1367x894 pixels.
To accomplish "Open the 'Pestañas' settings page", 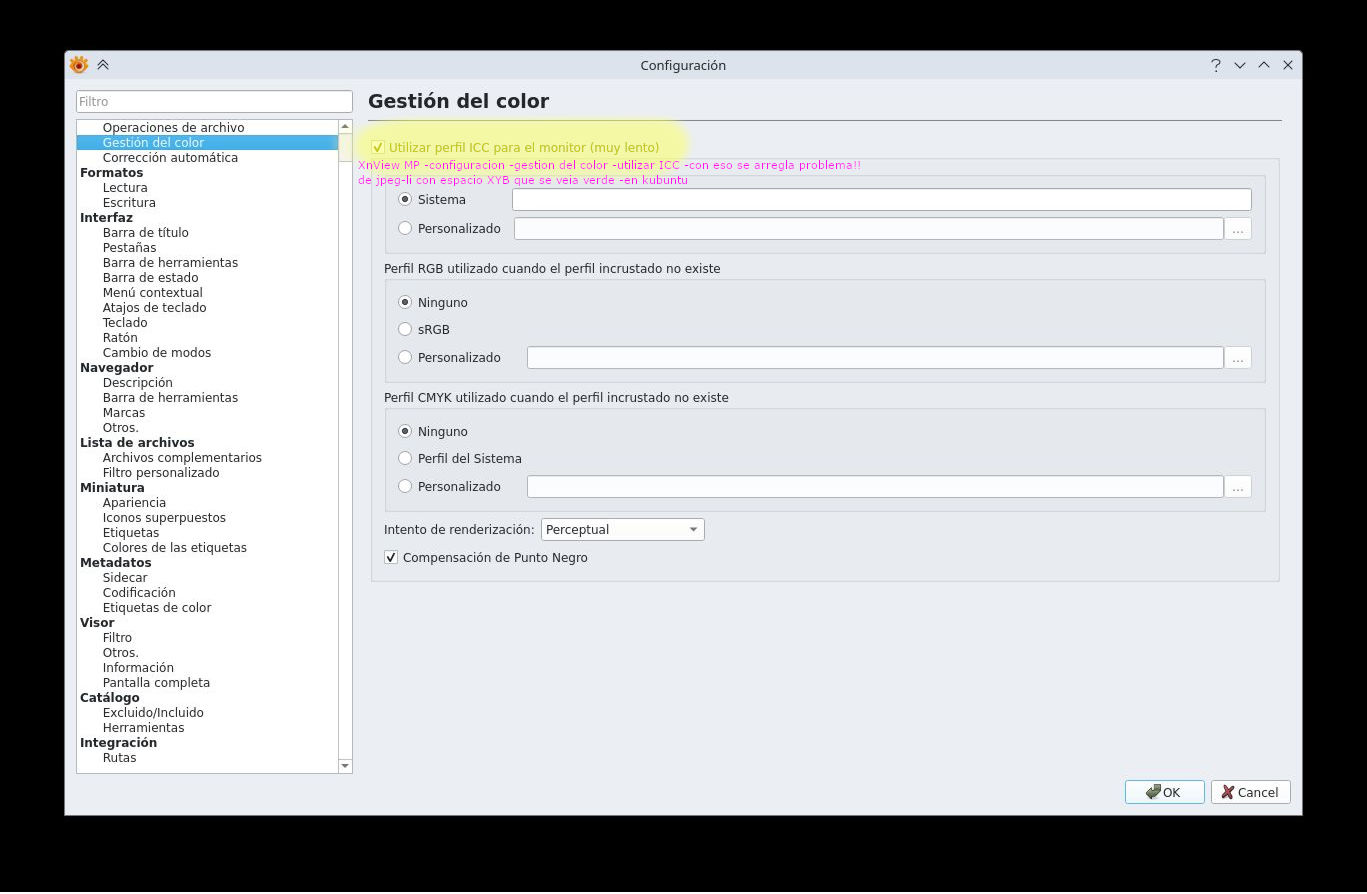I will [x=129, y=247].
